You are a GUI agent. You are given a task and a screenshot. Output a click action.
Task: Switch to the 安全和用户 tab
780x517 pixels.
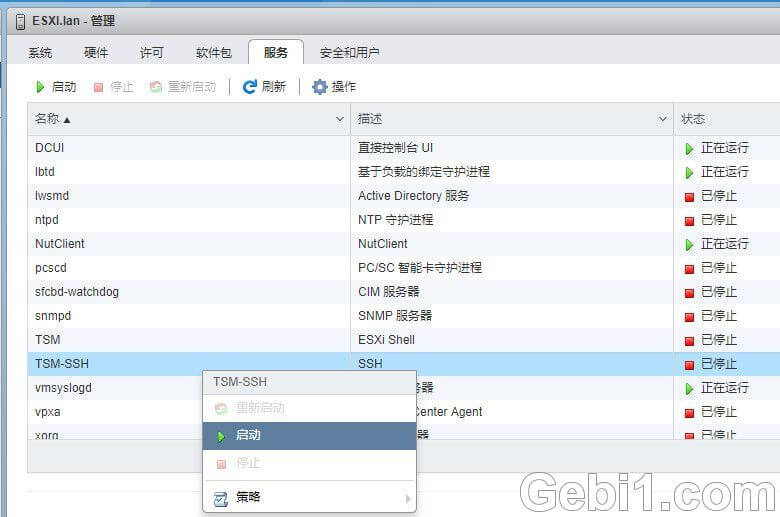pos(349,52)
